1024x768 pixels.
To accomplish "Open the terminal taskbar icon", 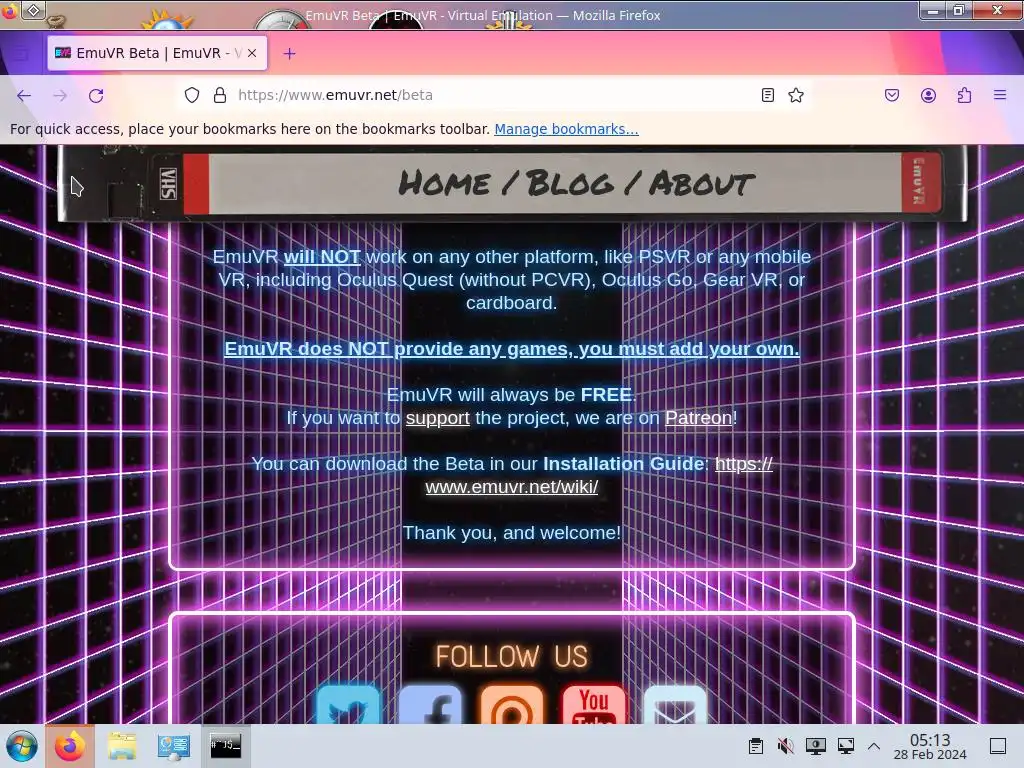I will (x=225, y=746).
